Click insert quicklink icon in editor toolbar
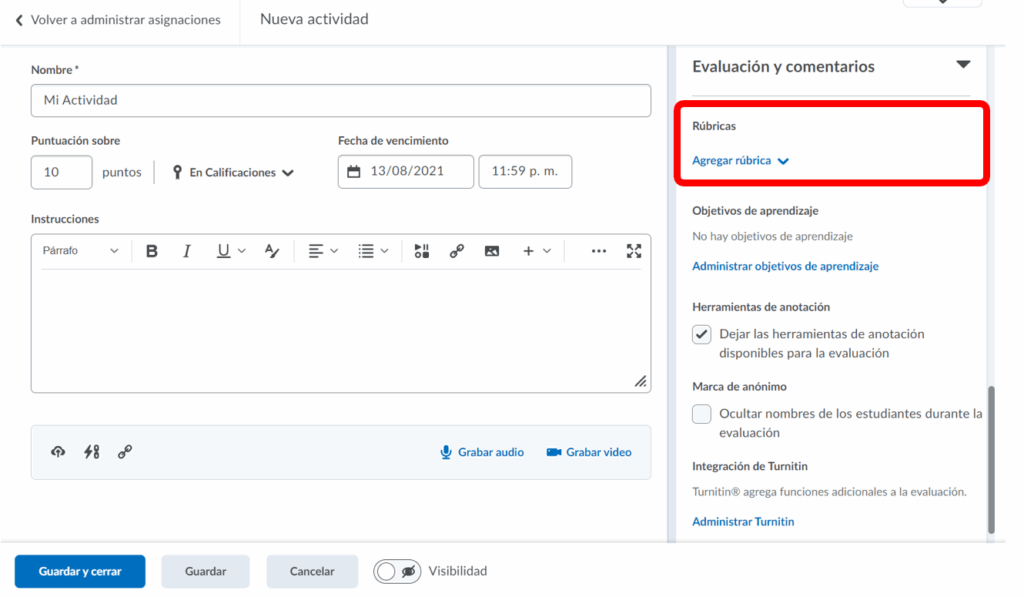Screen dimensions: 1024x597 [x=456, y=251]
